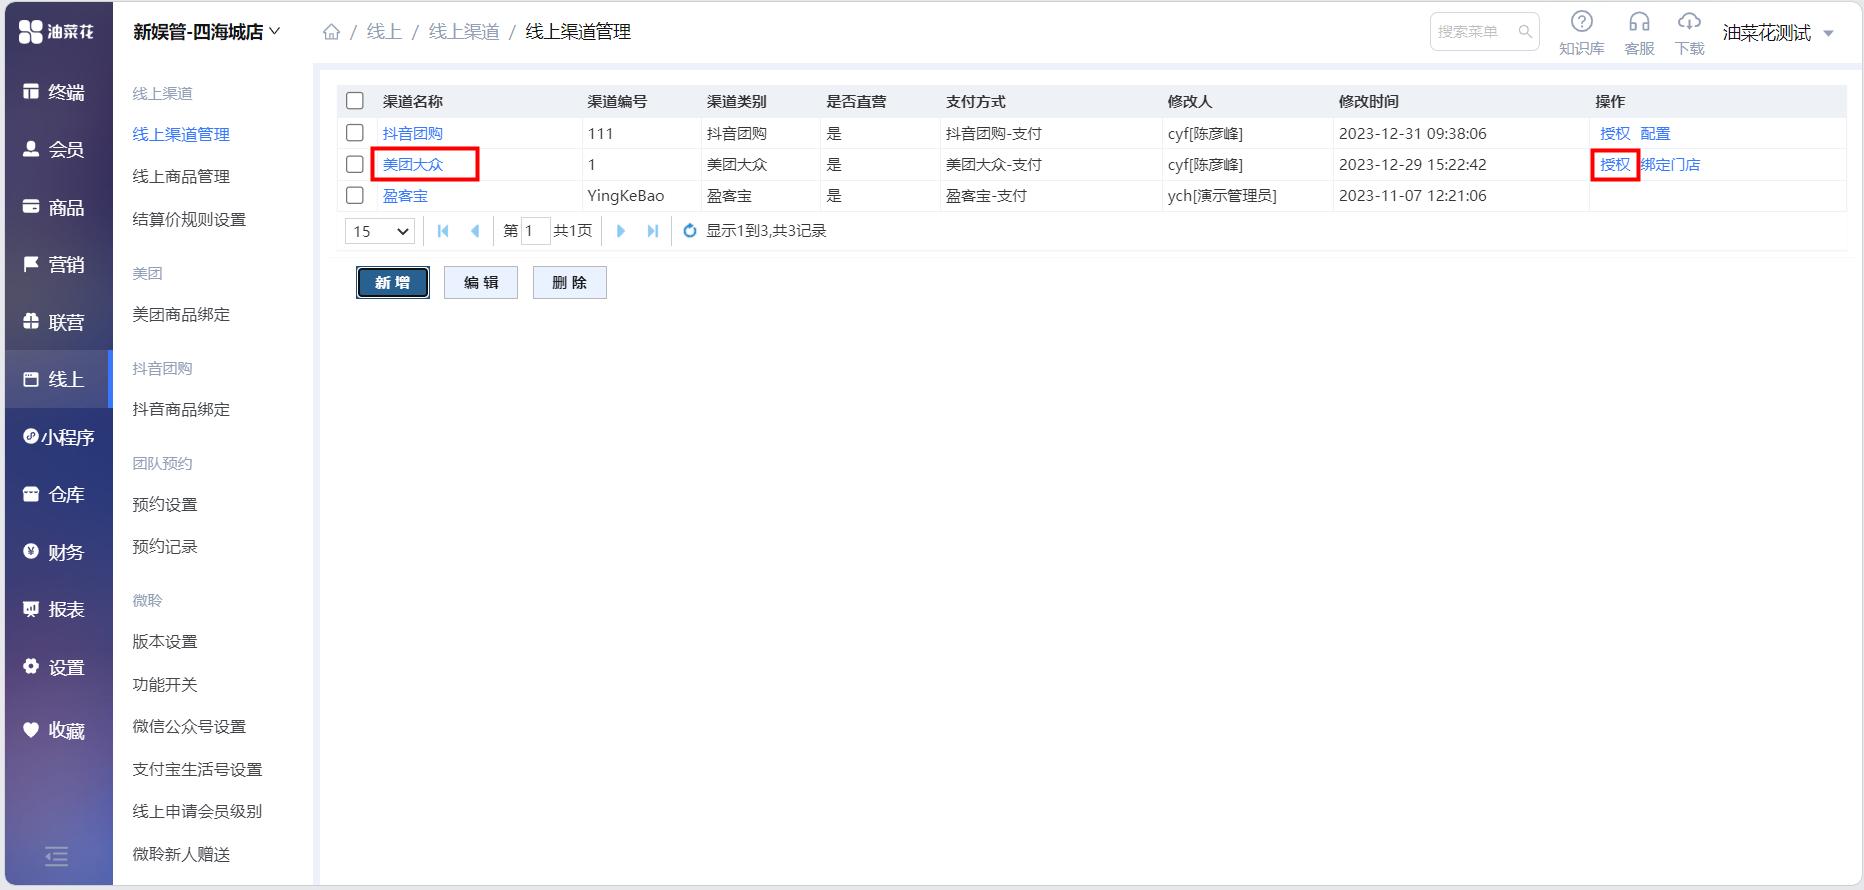The height and width of the screenshot is (890, 1864).
Task: Open the 报表 sidebar module
Action: [56, 609]
